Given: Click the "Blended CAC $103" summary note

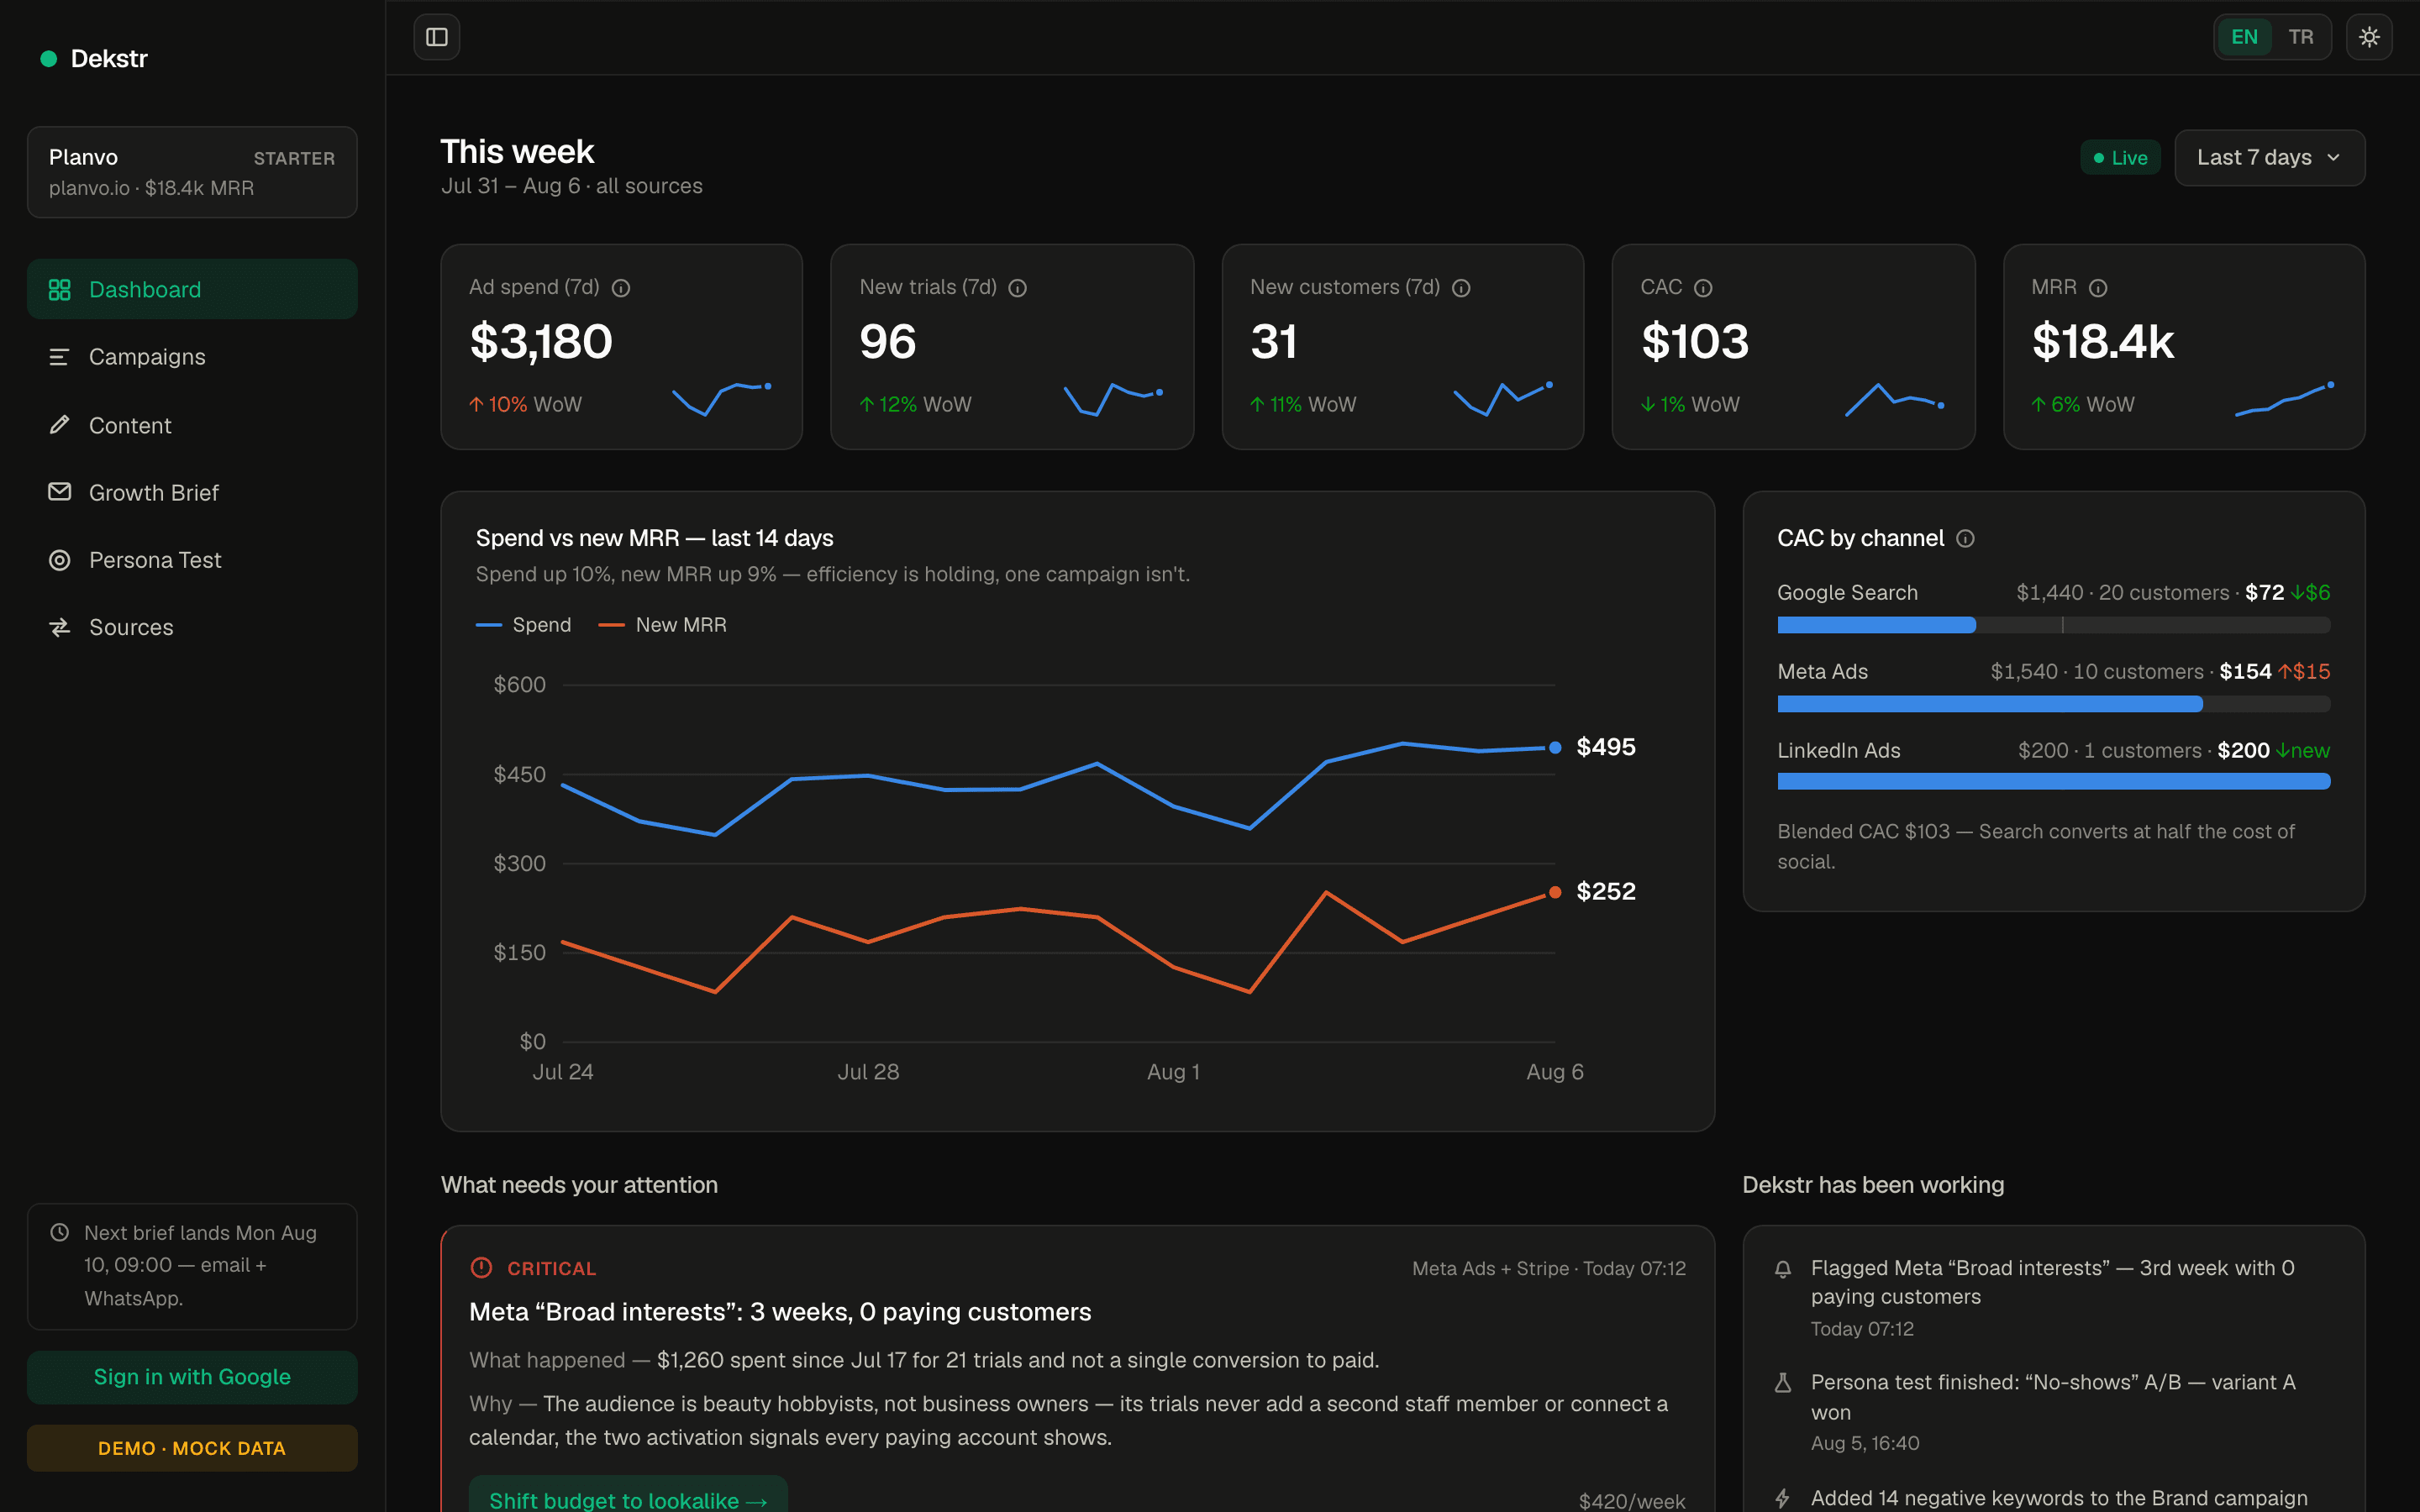Looking at the screenshot, I should click(x=2036, y=846).
